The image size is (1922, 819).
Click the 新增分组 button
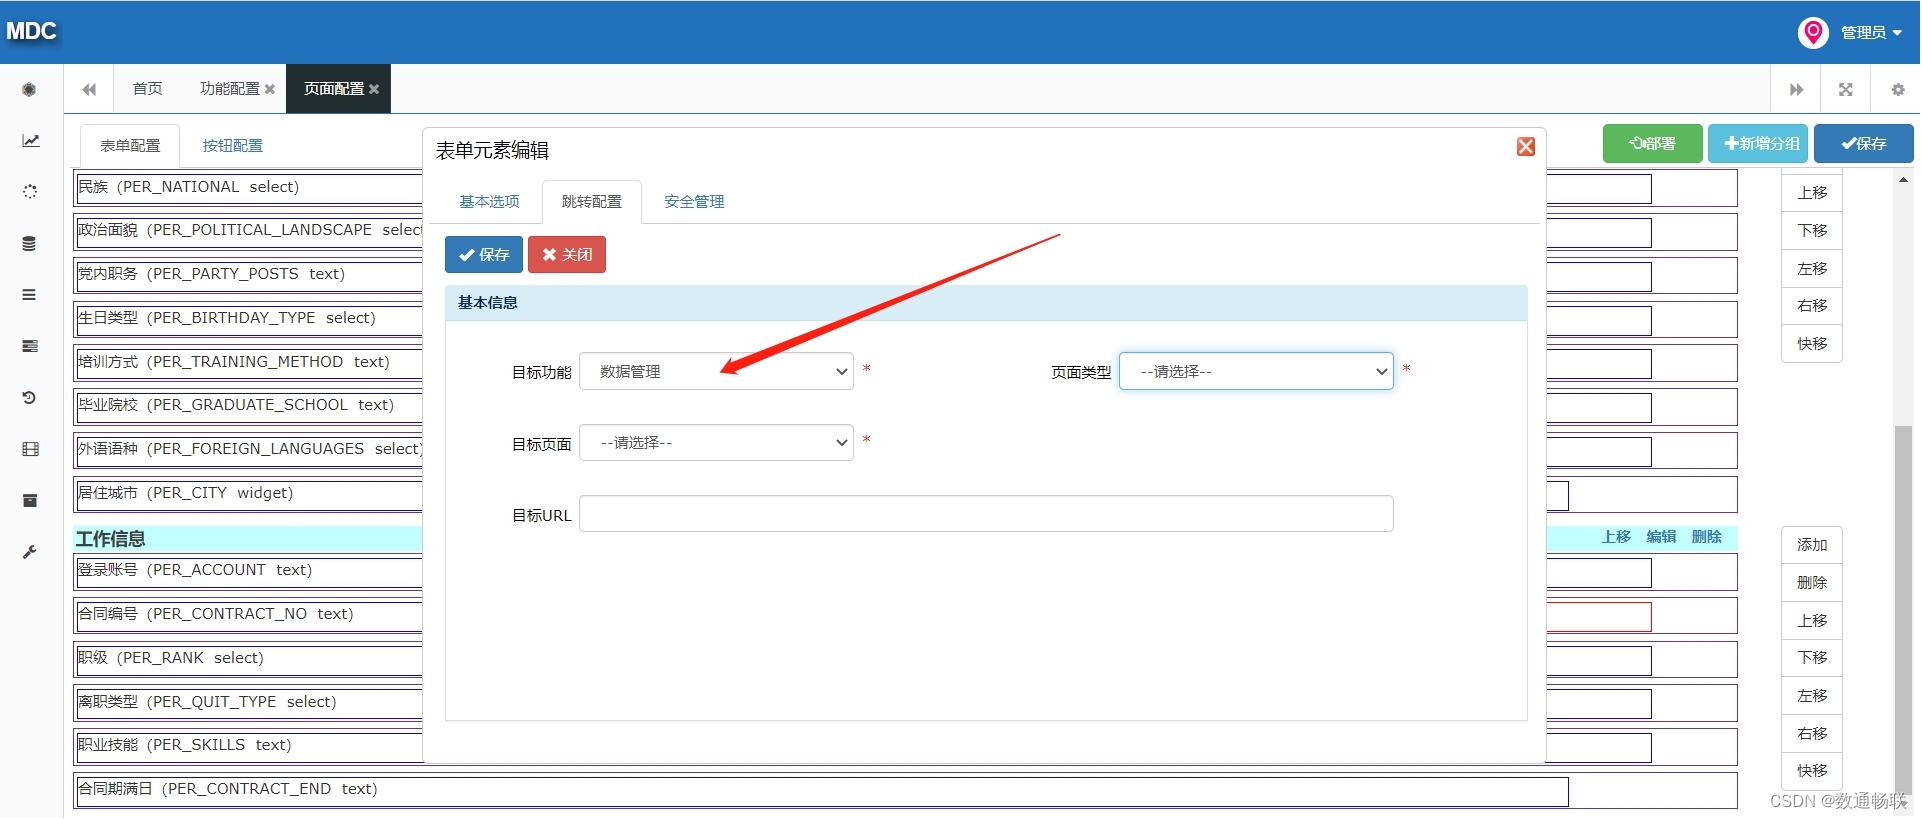point(1758,144)
